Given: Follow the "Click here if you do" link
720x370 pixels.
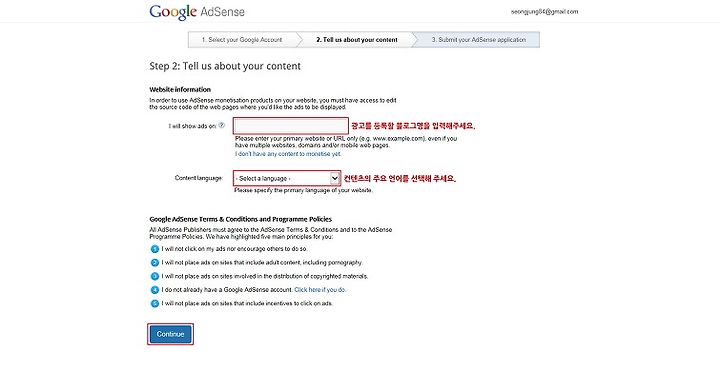Looking at the screenshot, I should click(320, 290).
